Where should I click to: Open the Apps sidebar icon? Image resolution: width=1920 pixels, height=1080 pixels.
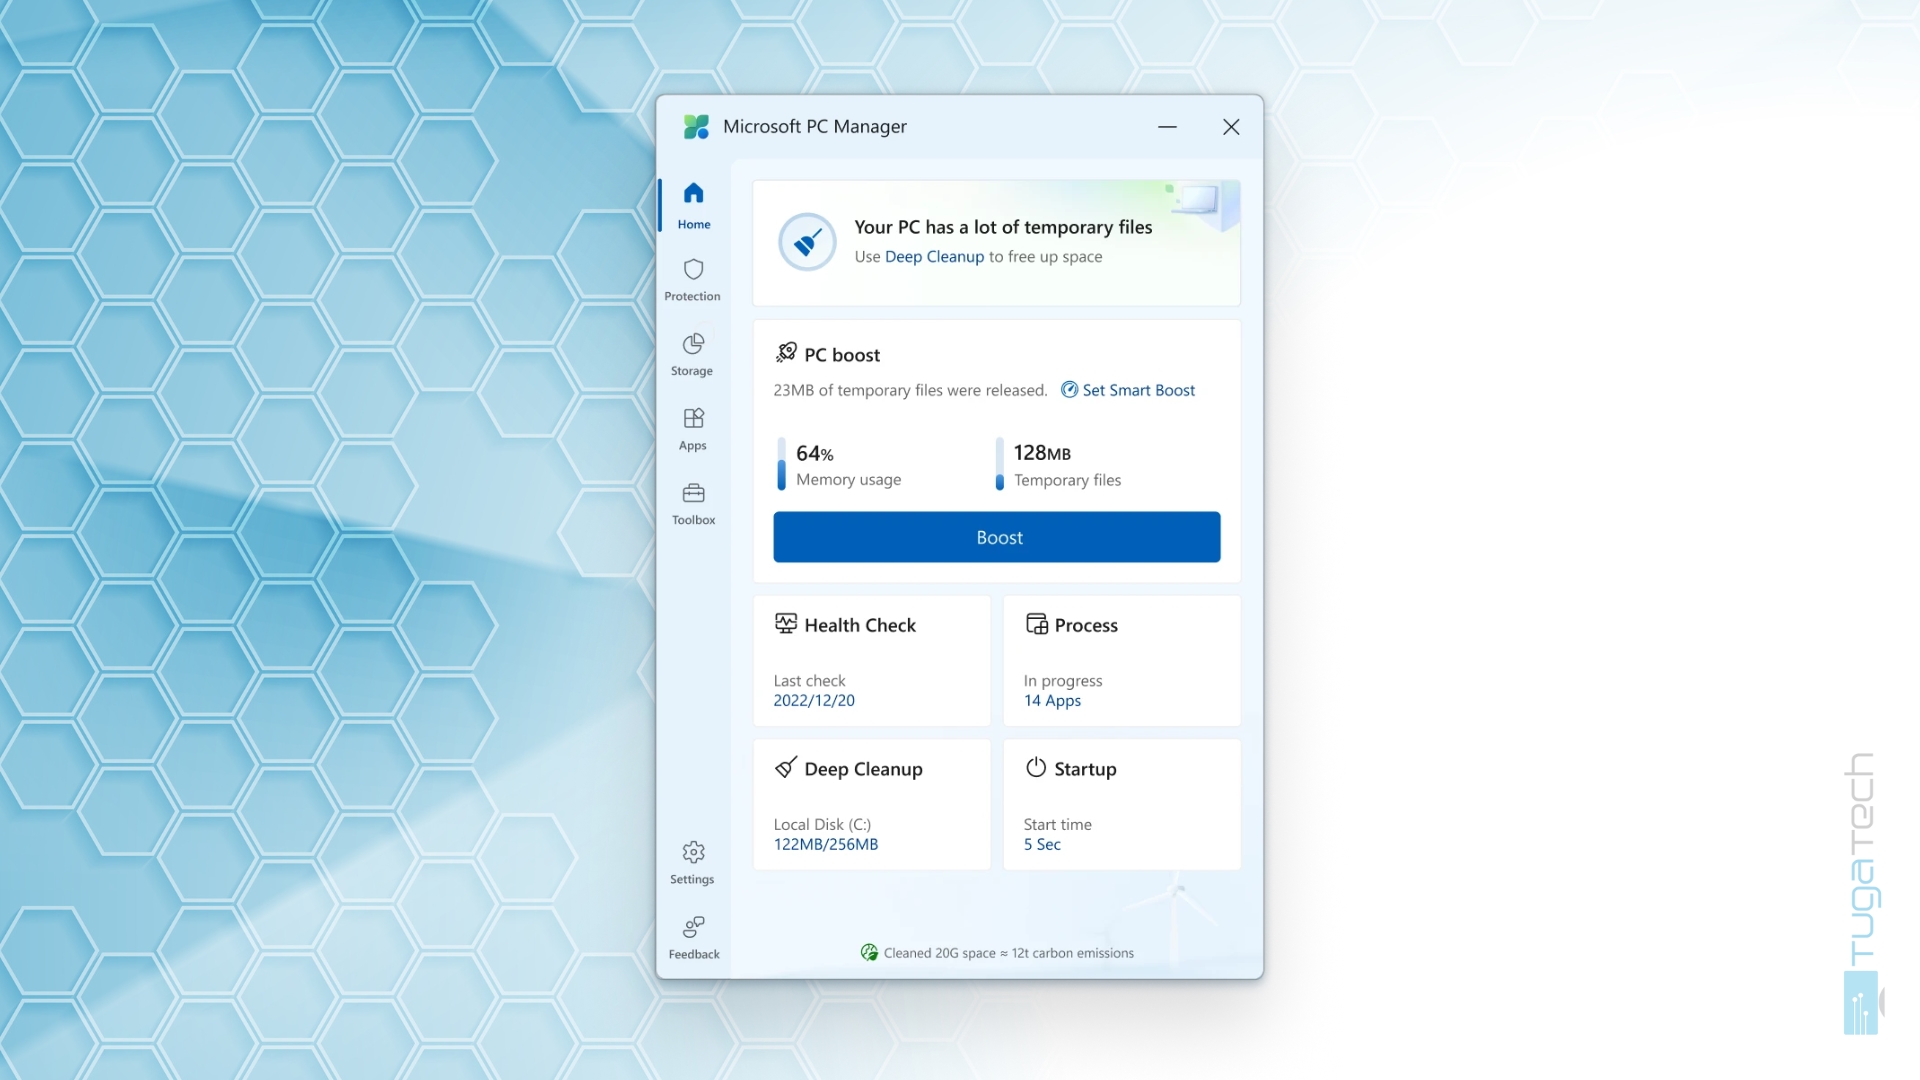693,418
